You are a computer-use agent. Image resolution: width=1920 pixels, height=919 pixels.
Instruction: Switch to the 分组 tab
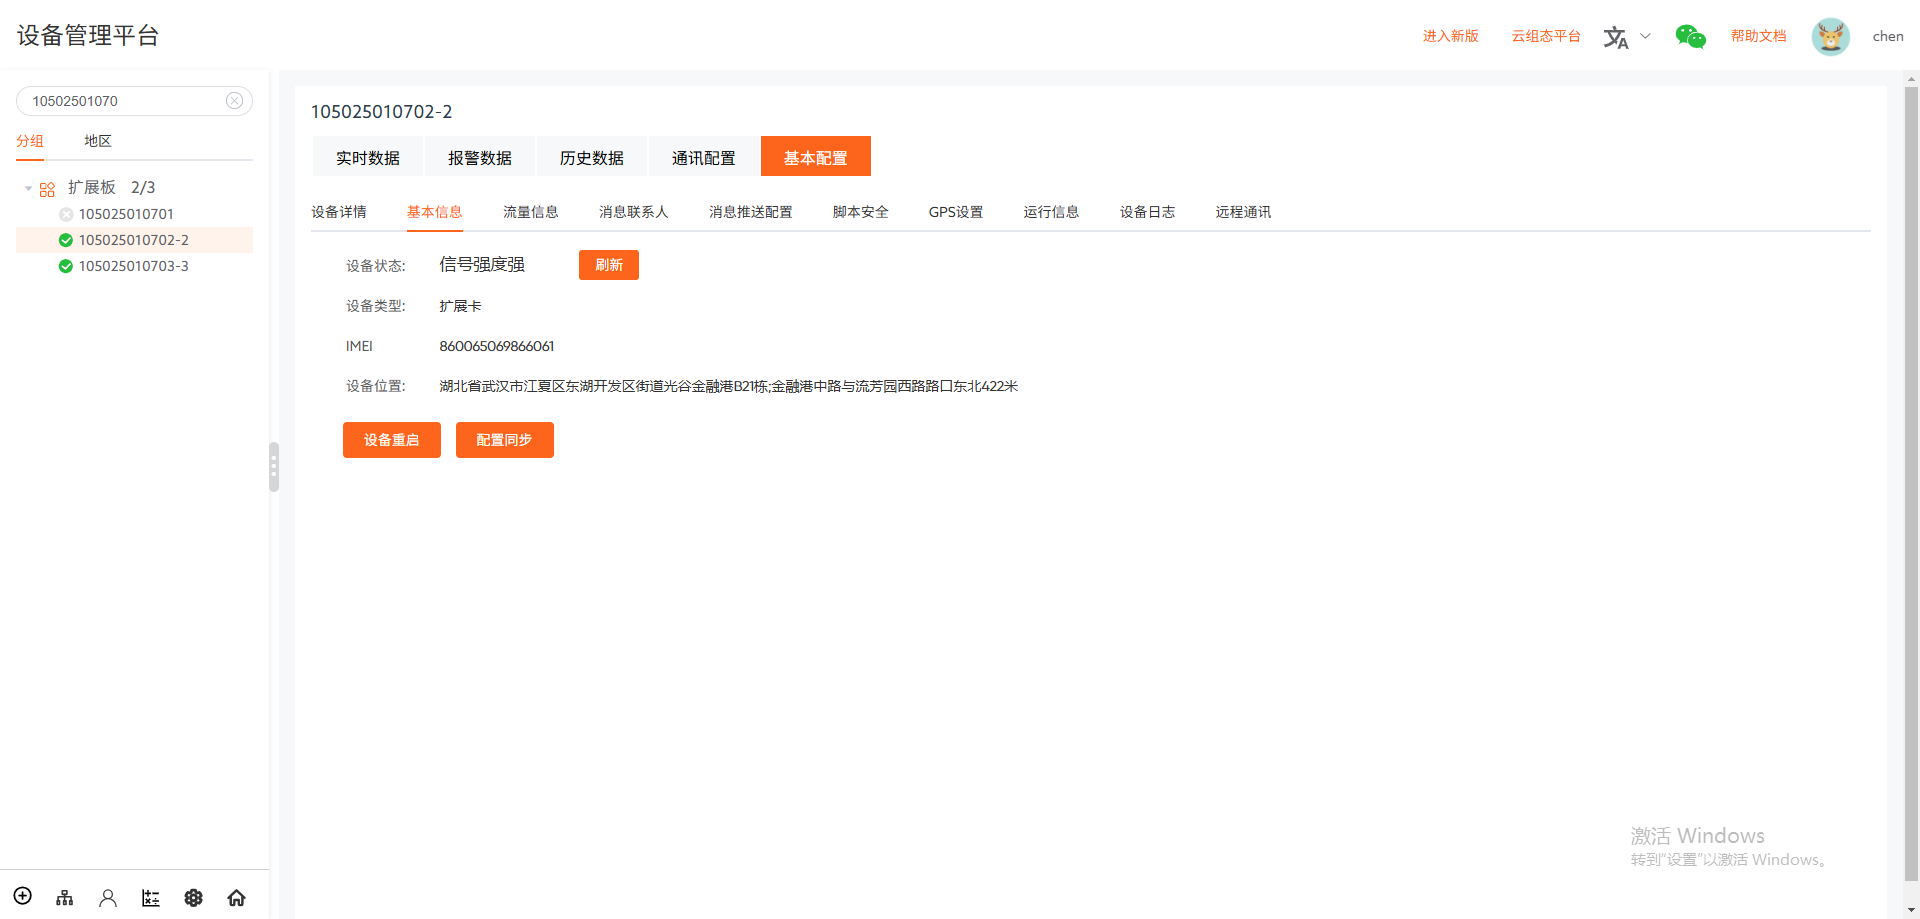30,141
